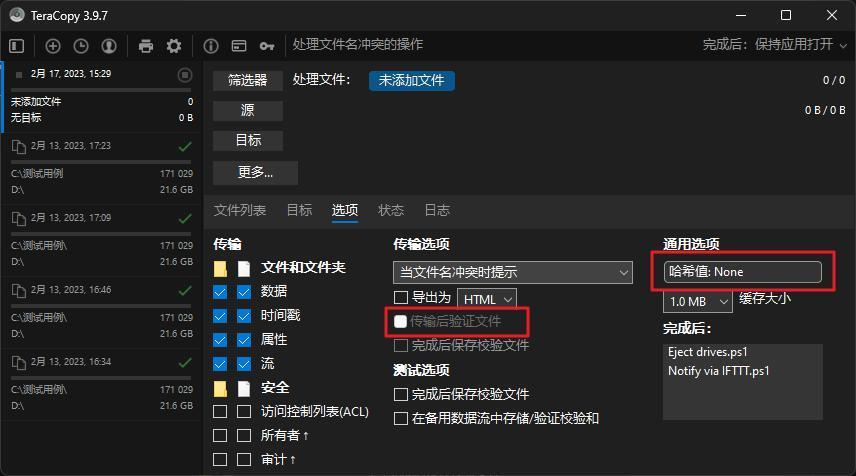Click file page icon beside 文件和文件夹

pyautogui.click(x=244, y=269)
